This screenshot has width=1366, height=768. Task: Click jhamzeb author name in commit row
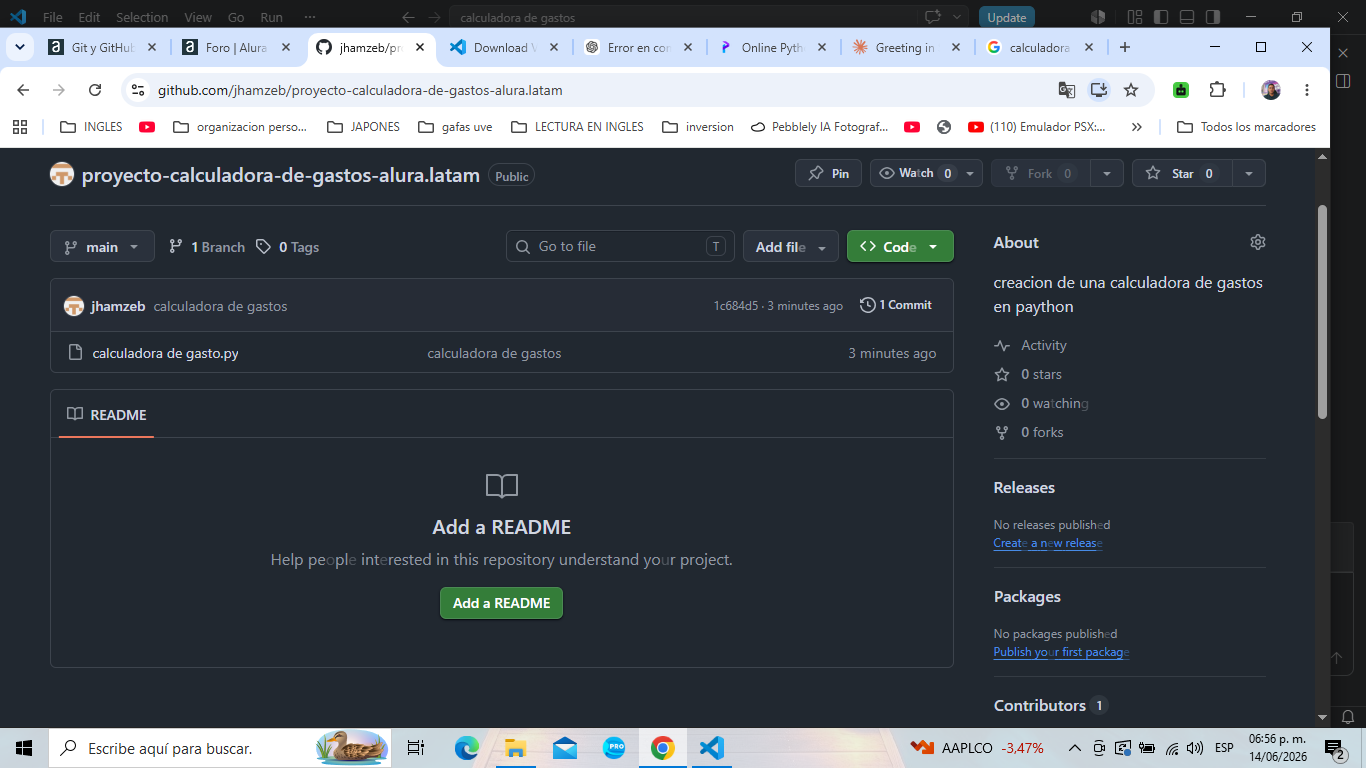[x=119, y=306]
